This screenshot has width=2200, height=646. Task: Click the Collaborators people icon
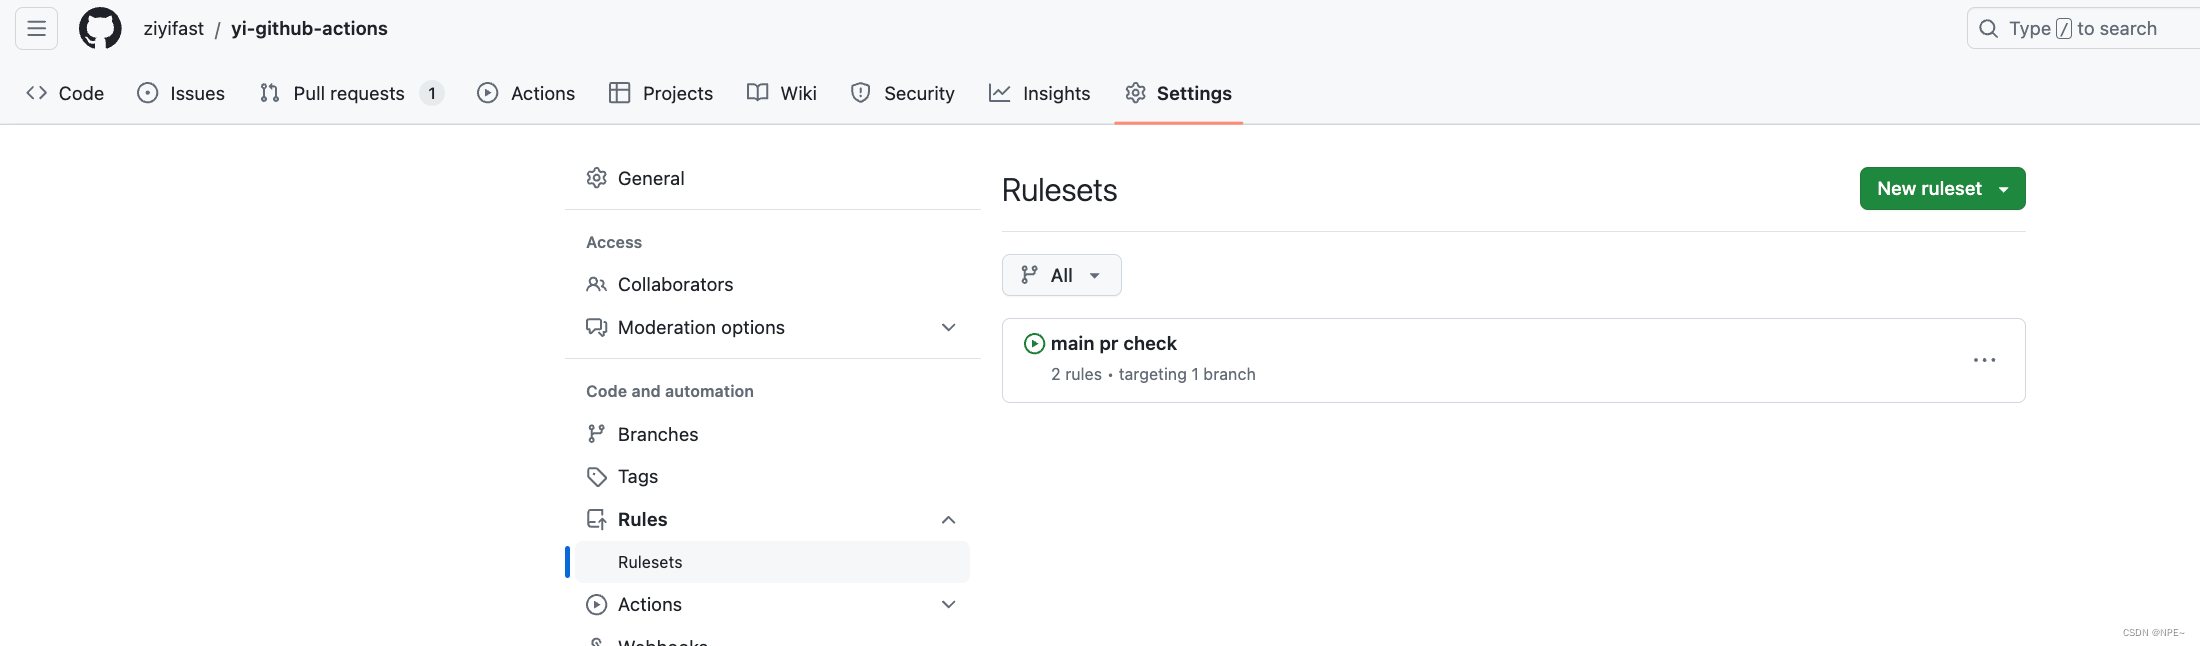point(597,285)
